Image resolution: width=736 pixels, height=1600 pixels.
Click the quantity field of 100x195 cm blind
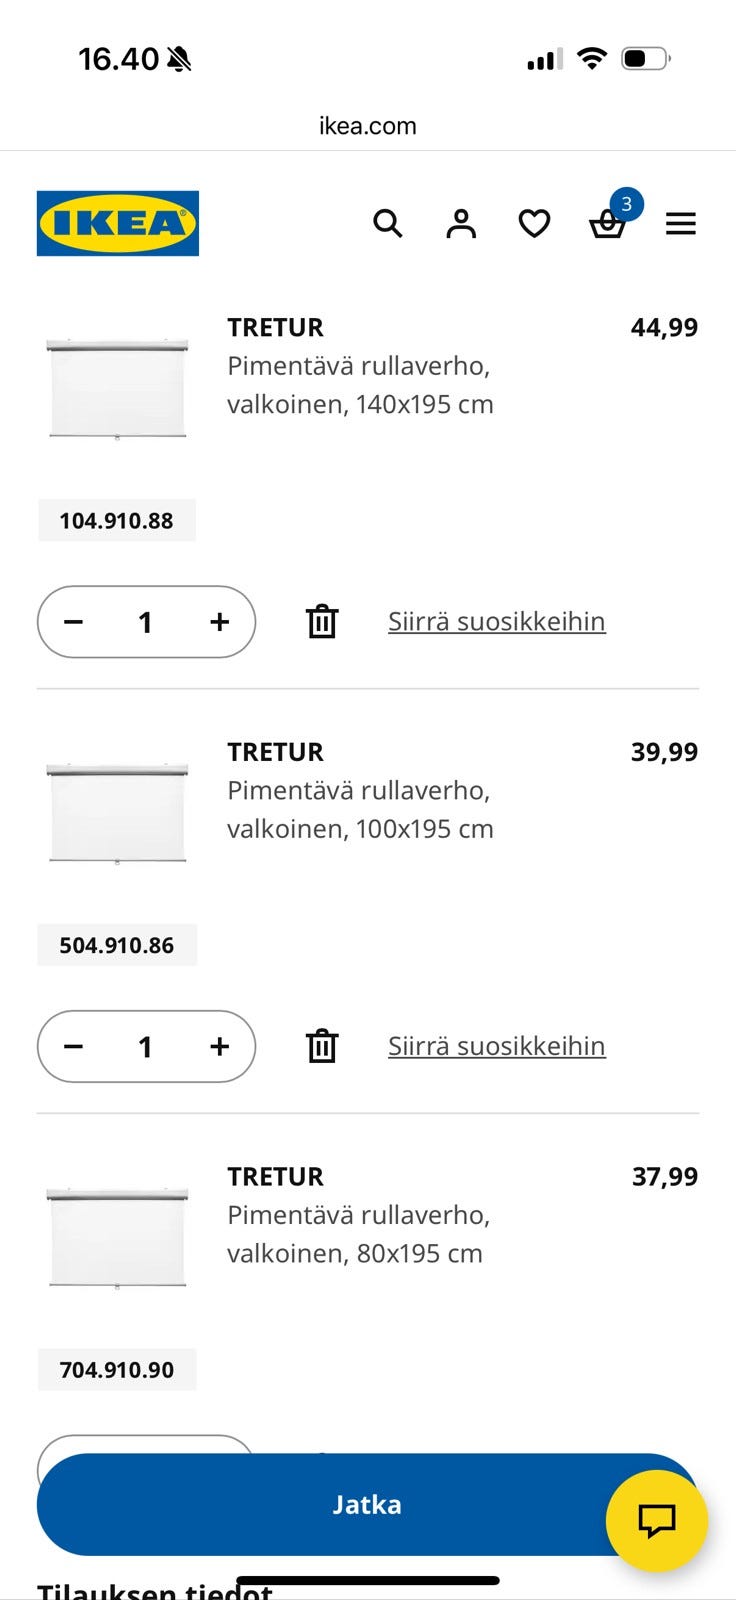pos(146,1046)
